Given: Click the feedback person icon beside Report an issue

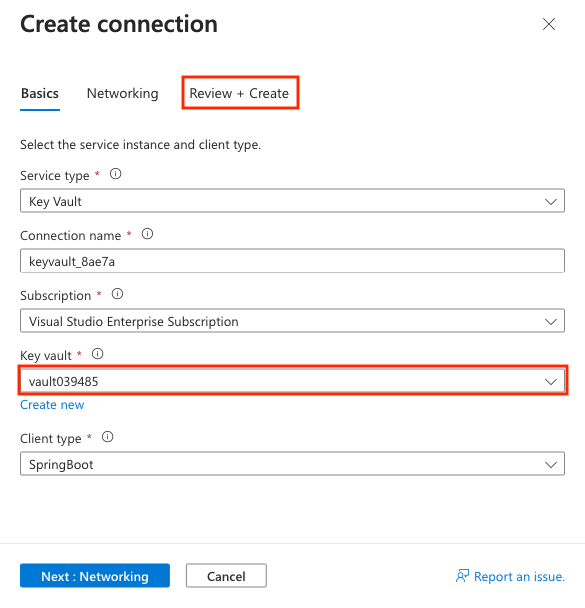Looking at the screenshot, I should (x=462, y=576).
